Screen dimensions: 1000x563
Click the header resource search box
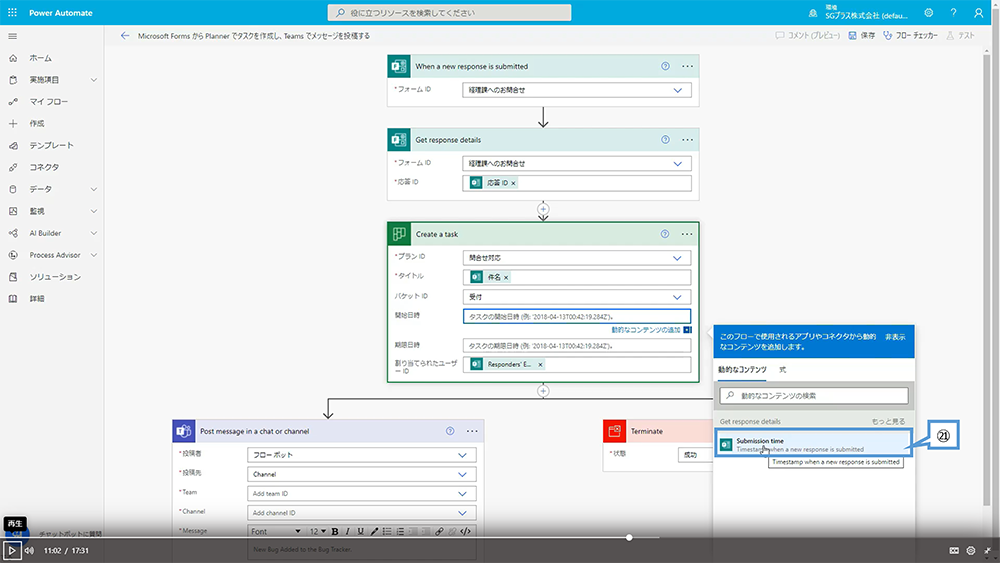click(449, 13)
